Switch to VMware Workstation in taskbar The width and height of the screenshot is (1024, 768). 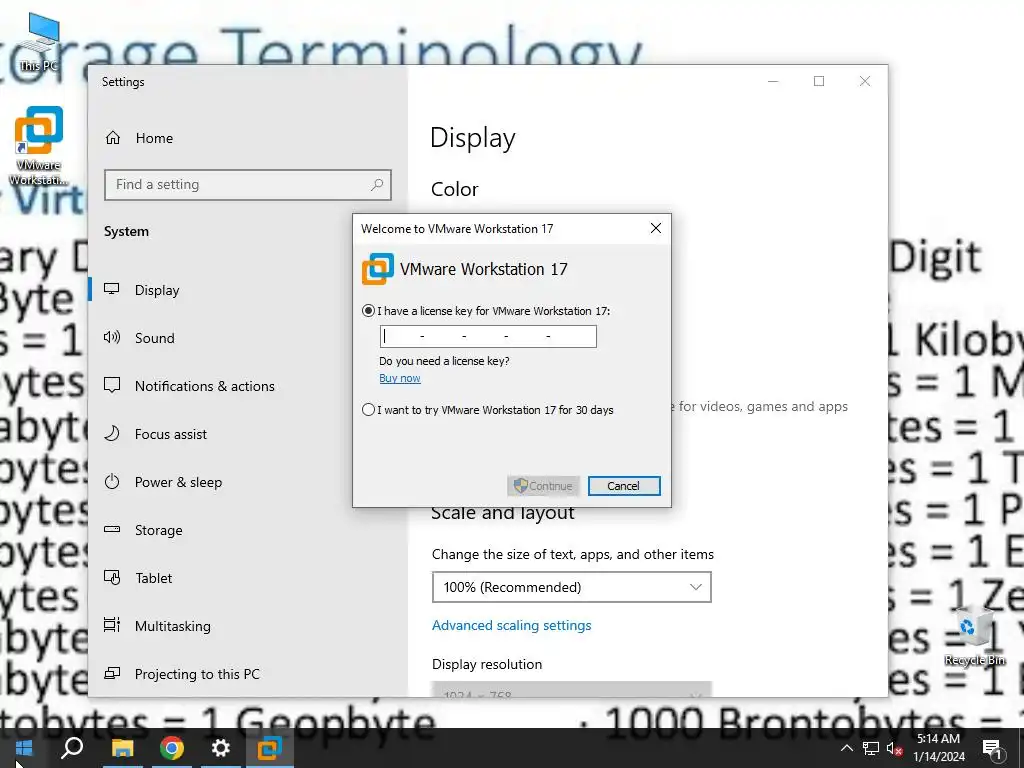(269, 748)
